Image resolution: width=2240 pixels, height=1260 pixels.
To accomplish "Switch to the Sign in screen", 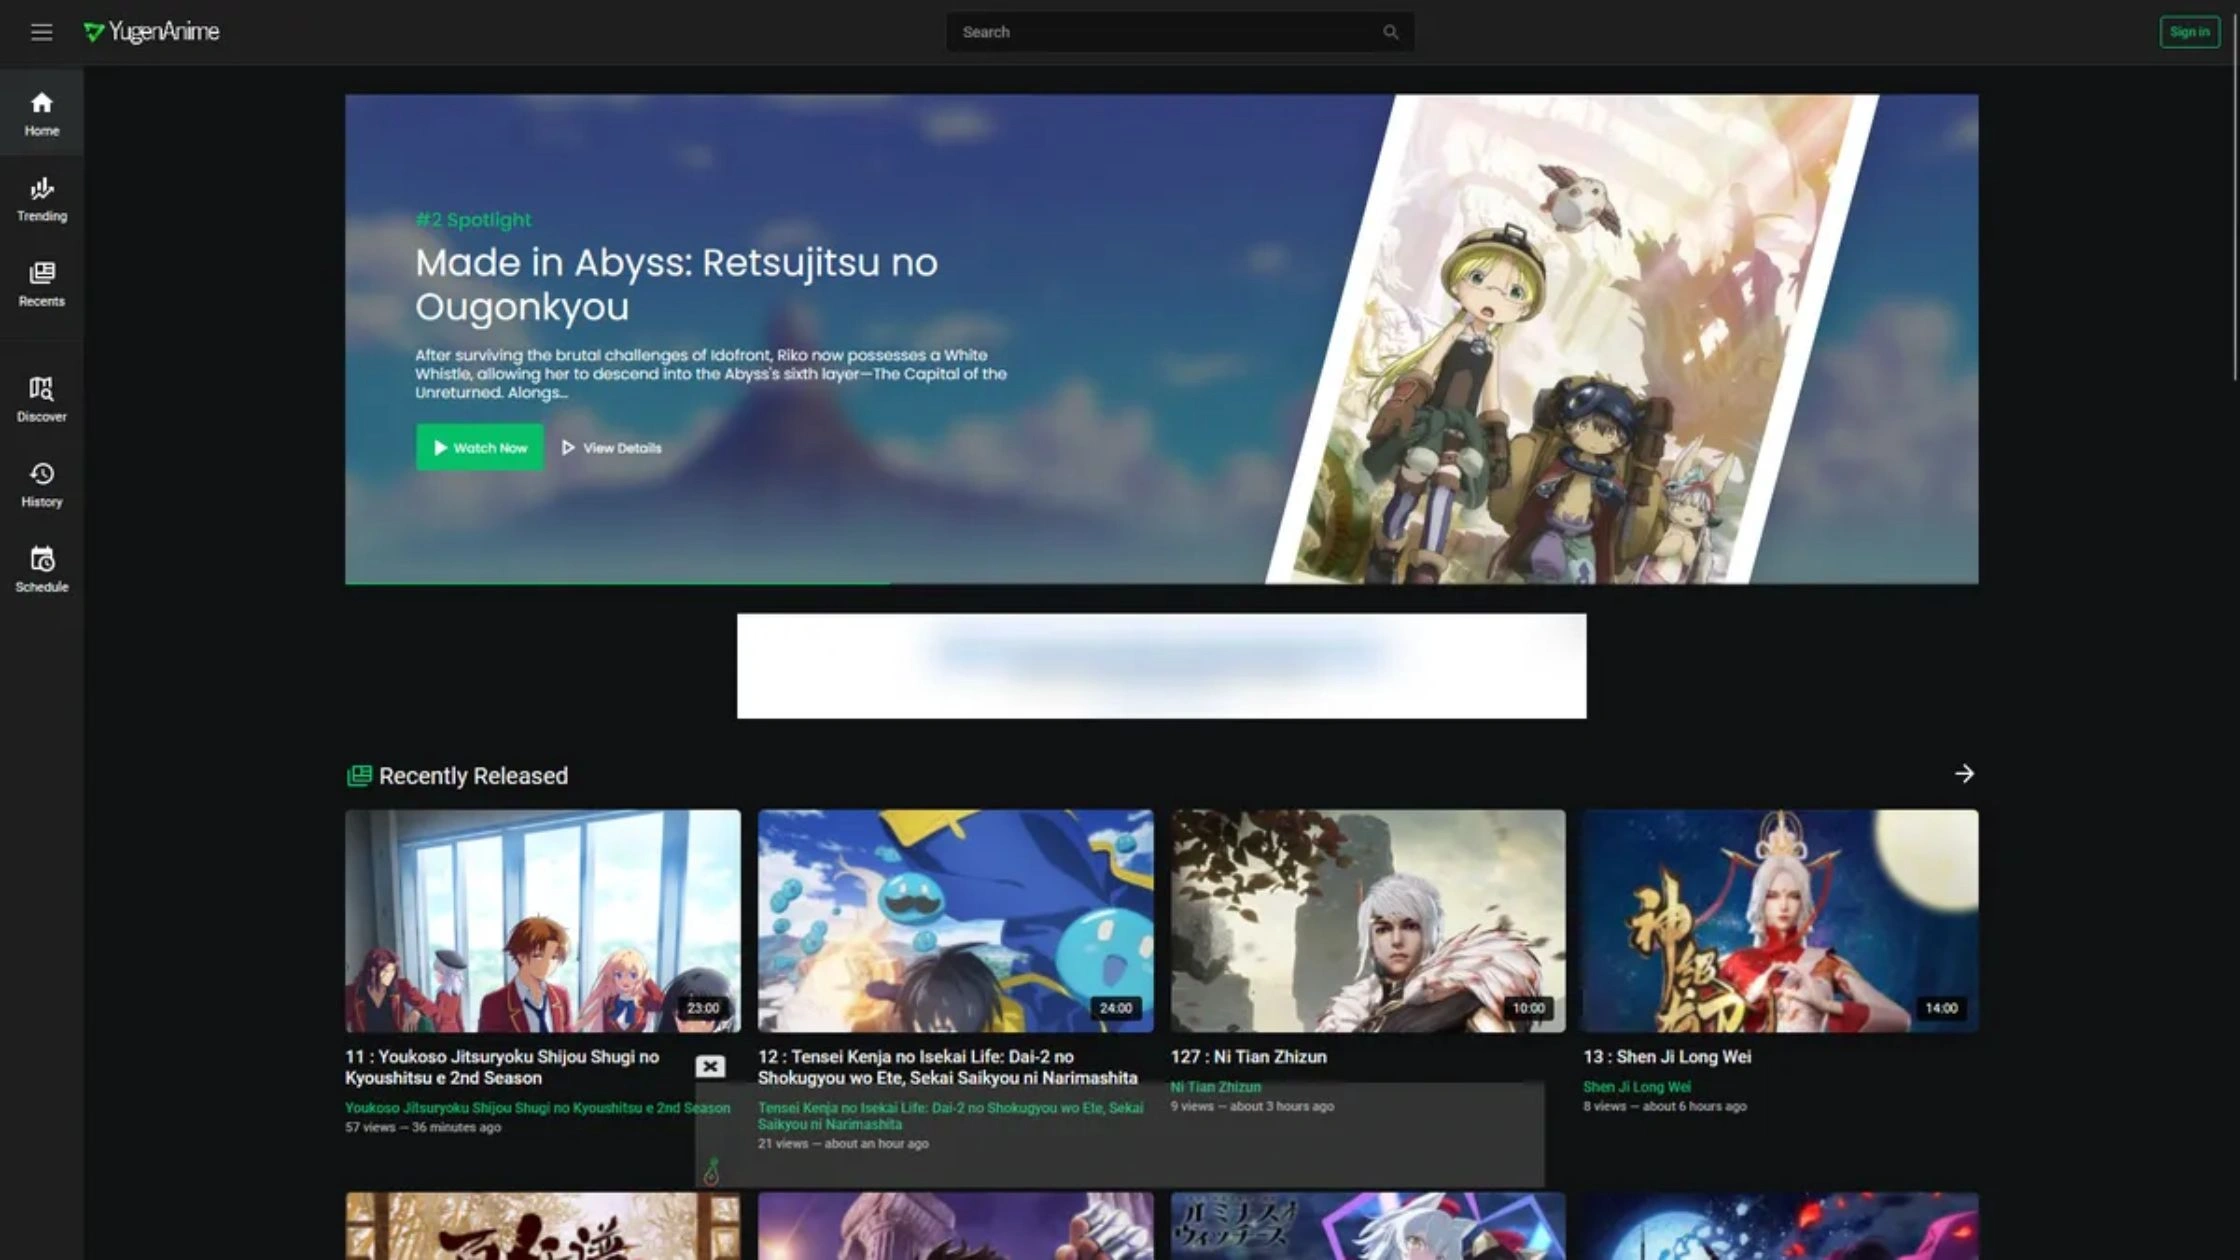I will [x=2189, y=31].
